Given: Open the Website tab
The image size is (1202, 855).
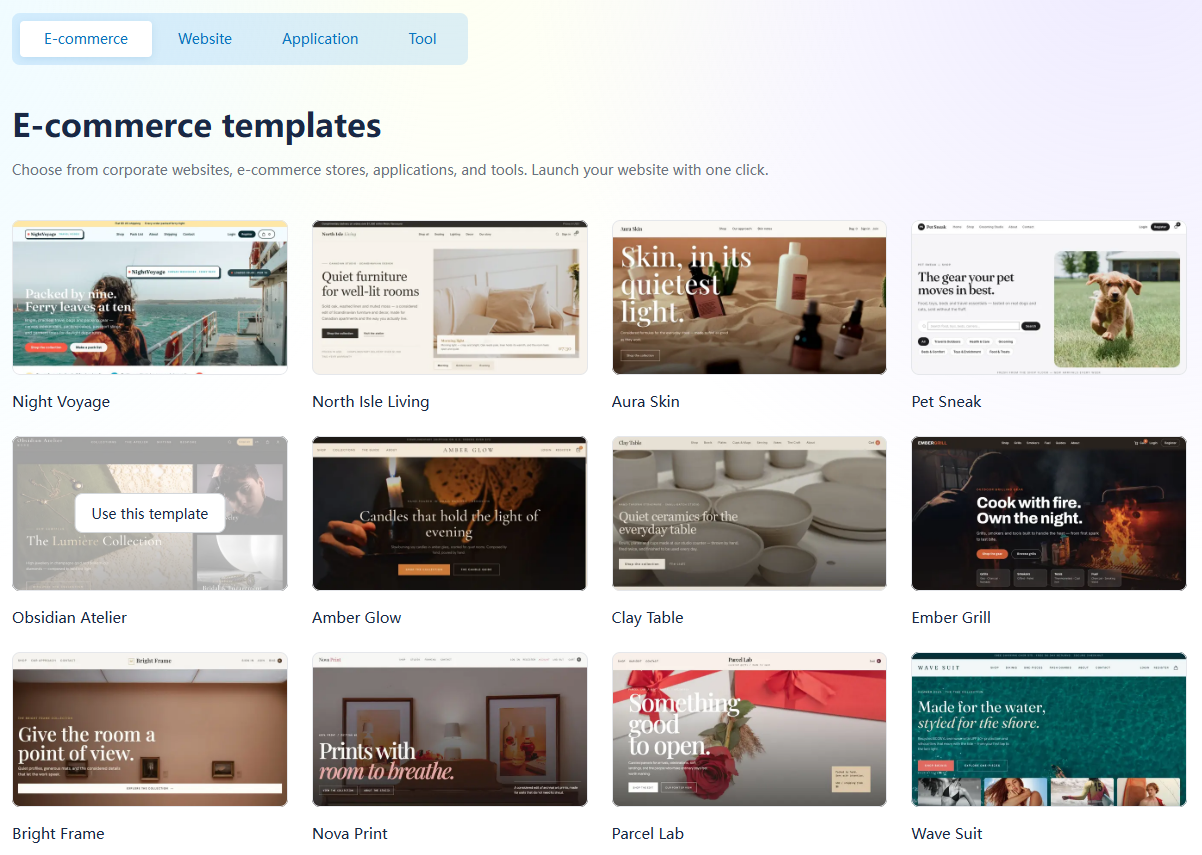Looking at the screenshot, I should (x=205, y=39).
